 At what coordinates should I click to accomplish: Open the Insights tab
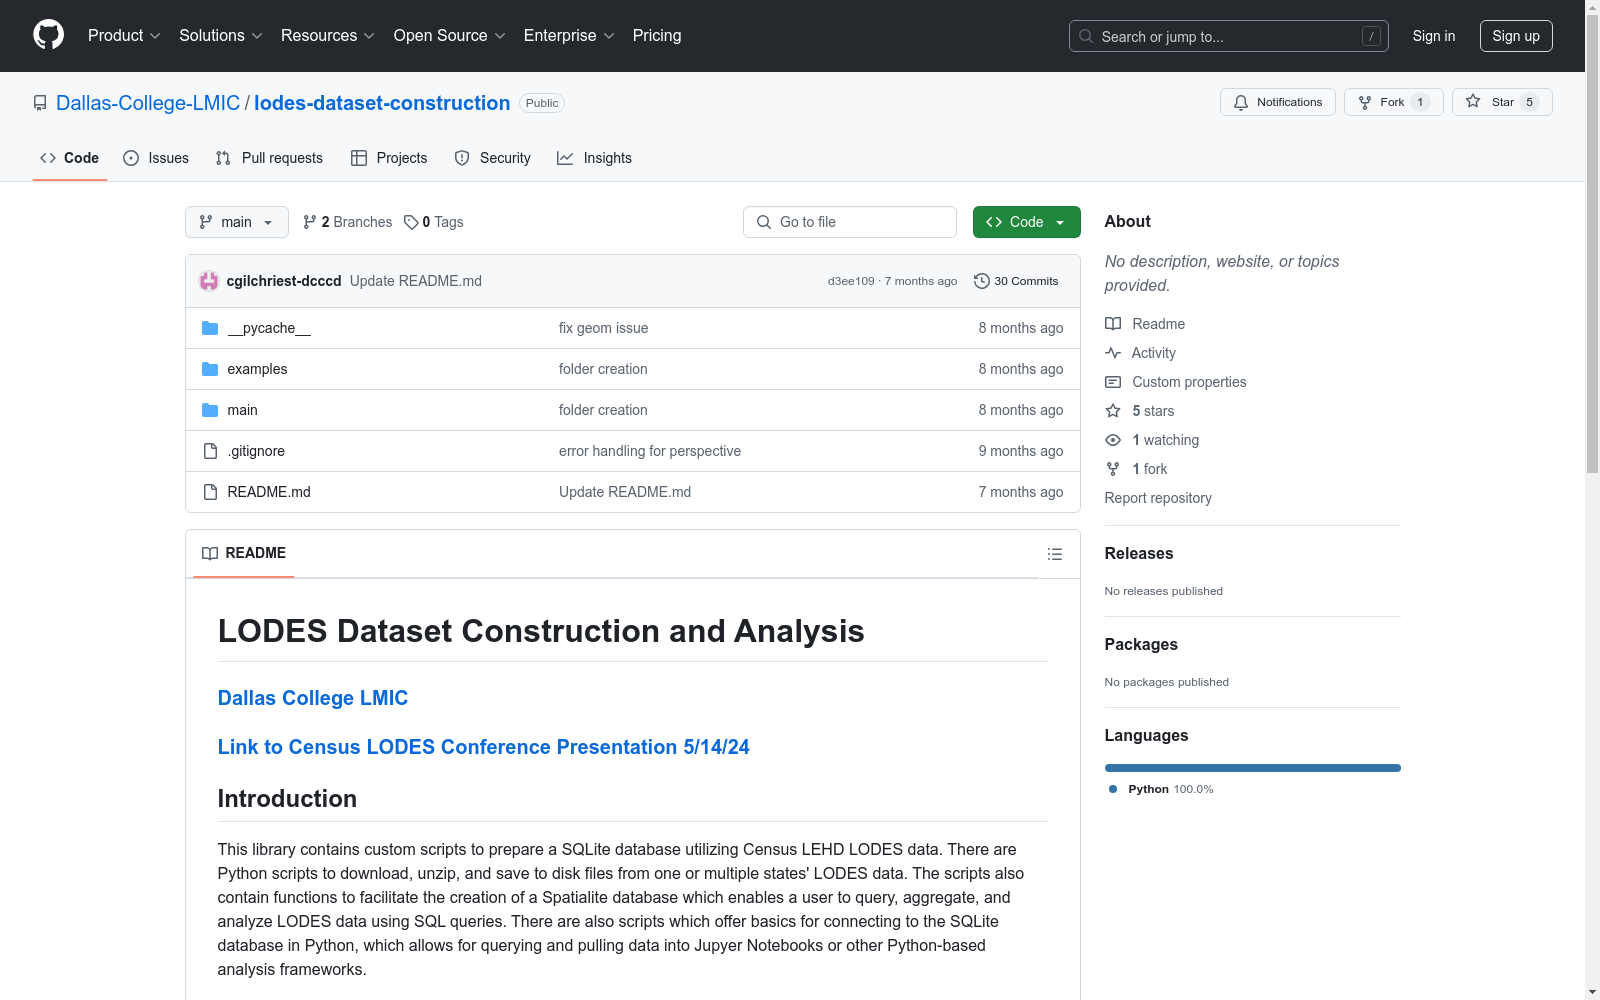(x=594, y=158)
